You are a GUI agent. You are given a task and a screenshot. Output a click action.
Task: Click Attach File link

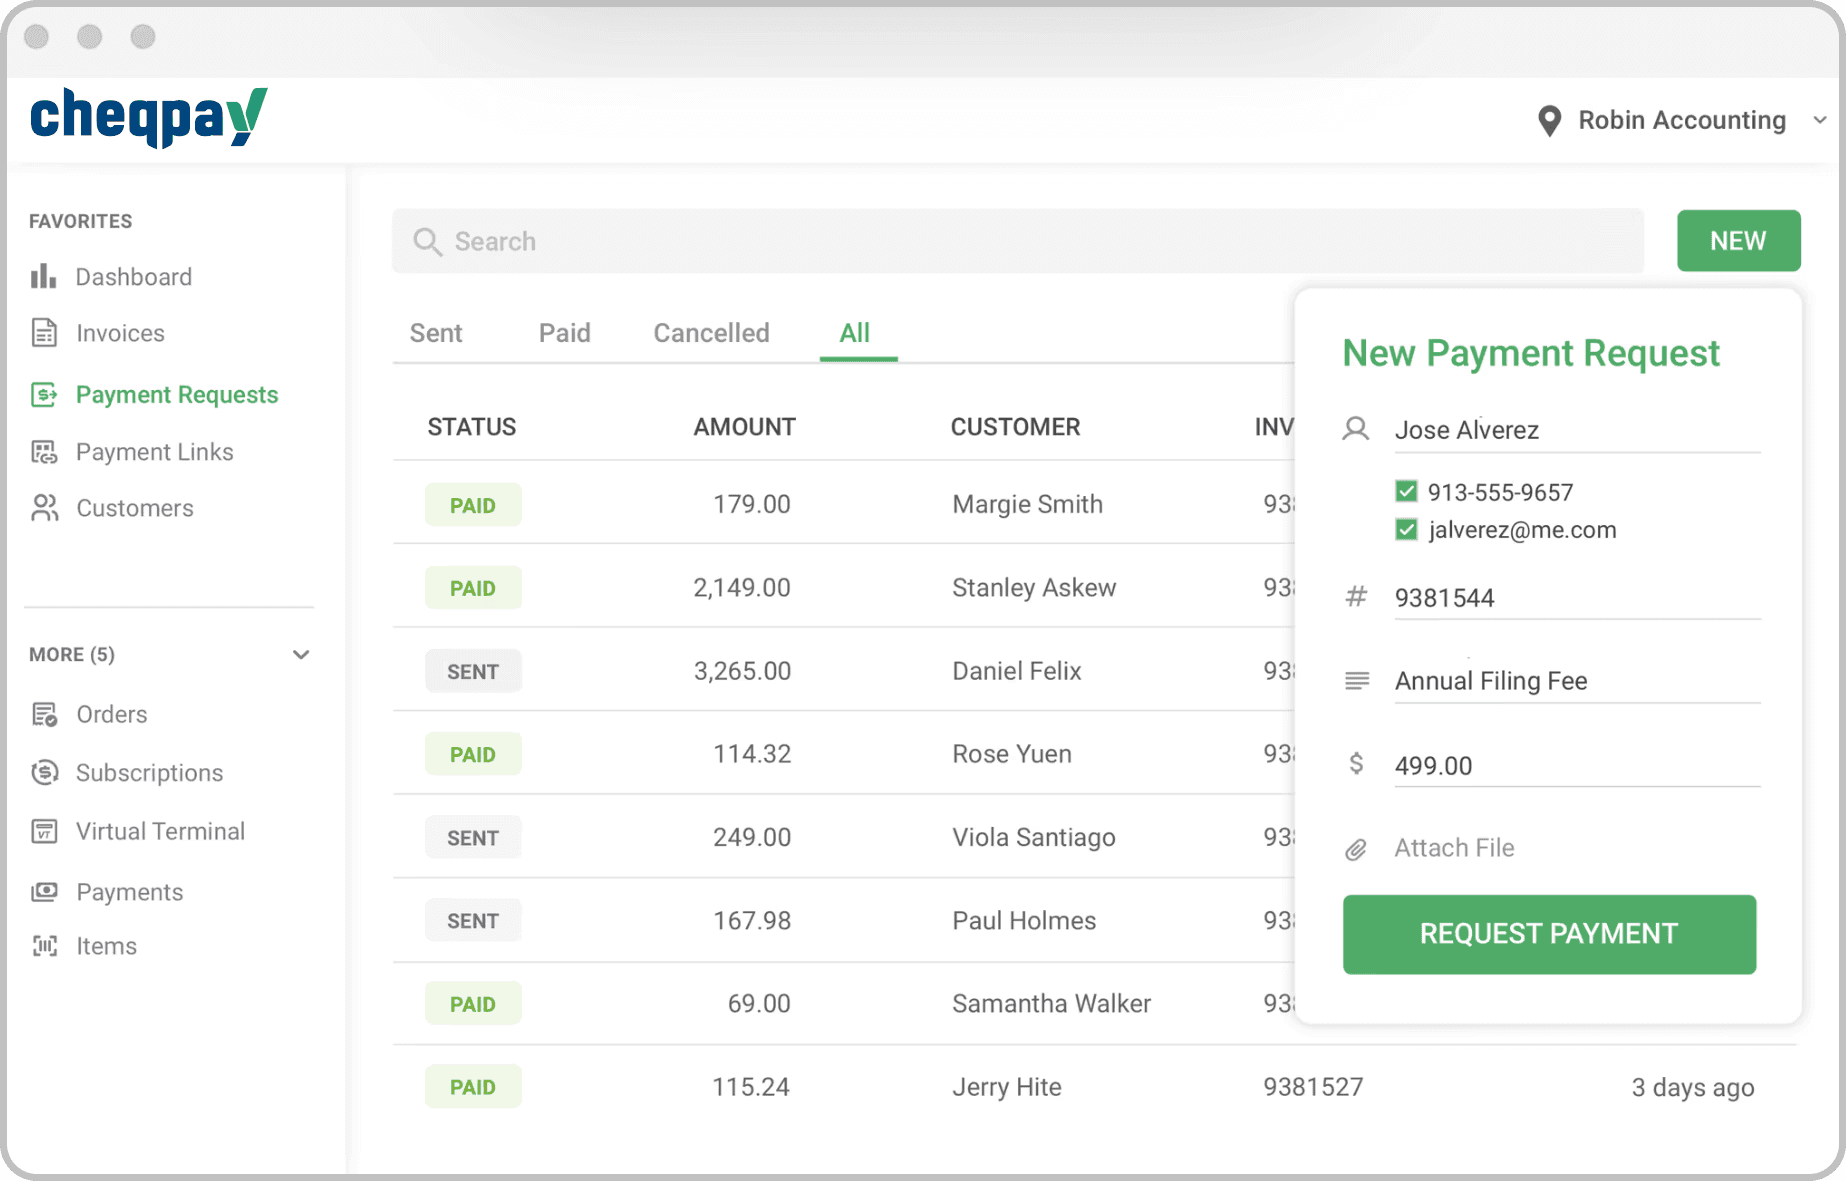pos(1454,848)
